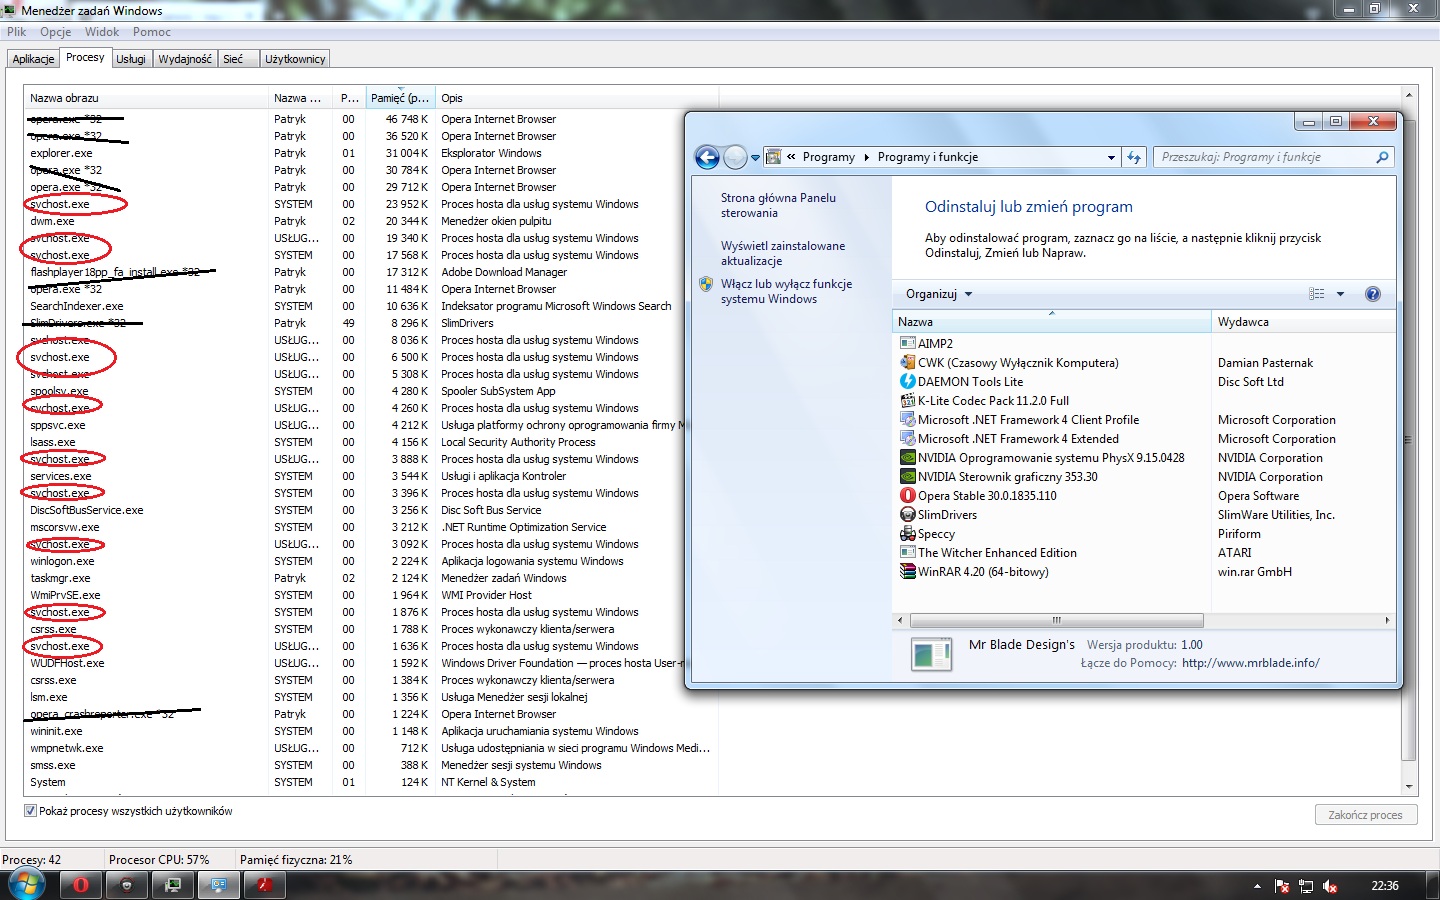Viewport: 1440px width, 900px height.
Task: Open the Action Center flag tray icon
Action: (x=1282, y=886)
